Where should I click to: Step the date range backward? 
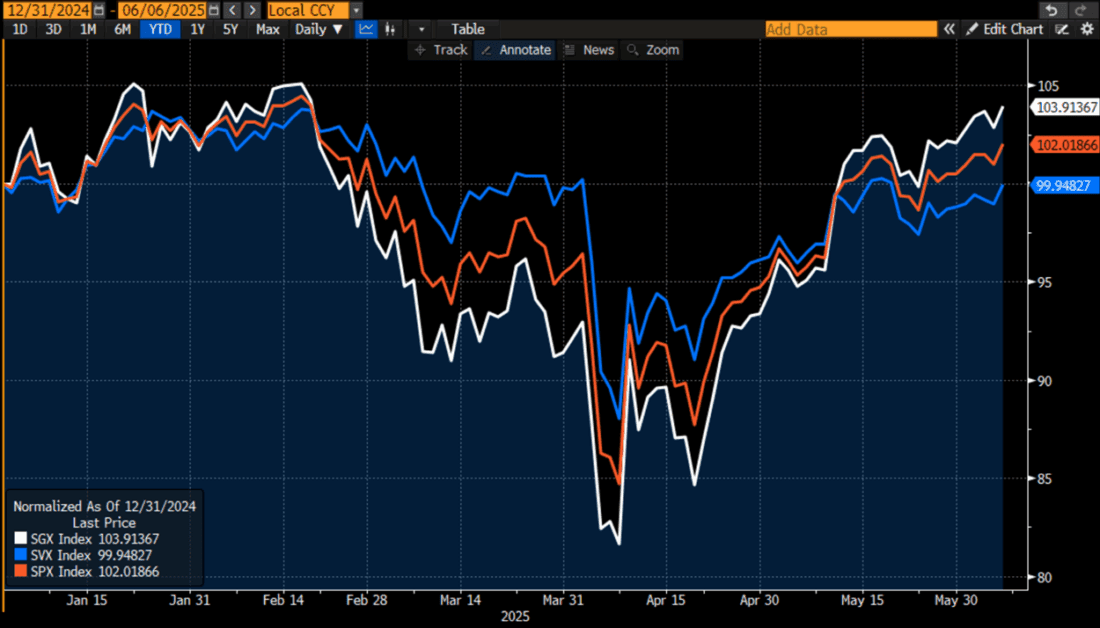coord(233,11)
